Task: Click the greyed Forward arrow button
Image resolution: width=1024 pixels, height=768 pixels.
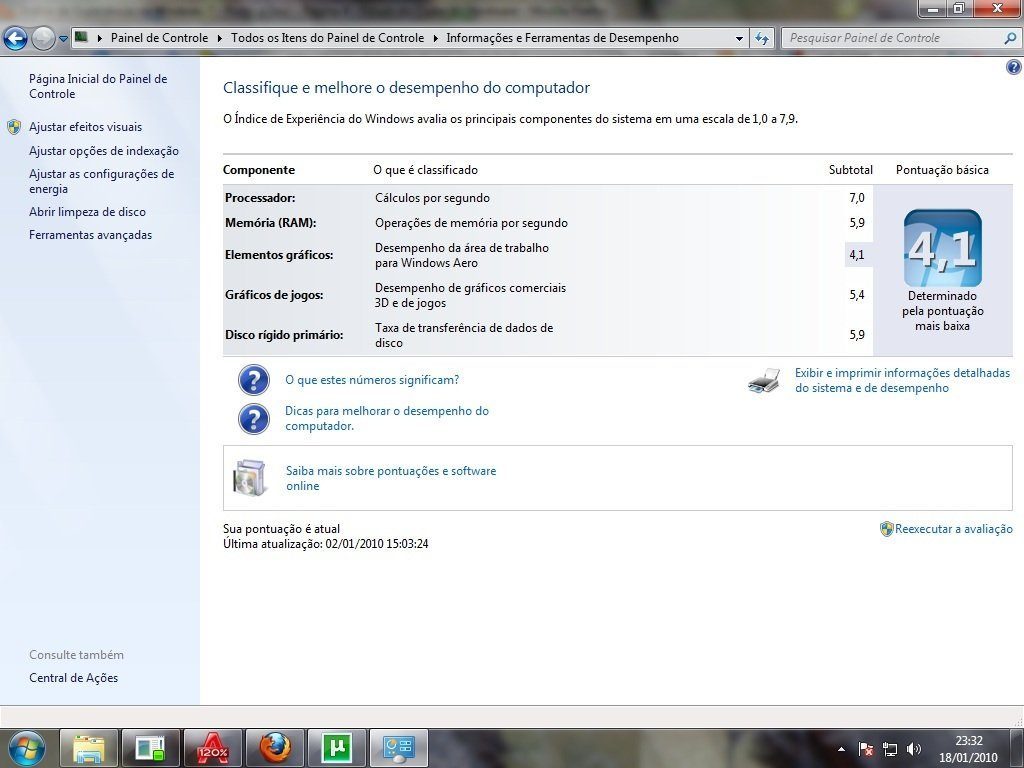Action: pos(43,39)
